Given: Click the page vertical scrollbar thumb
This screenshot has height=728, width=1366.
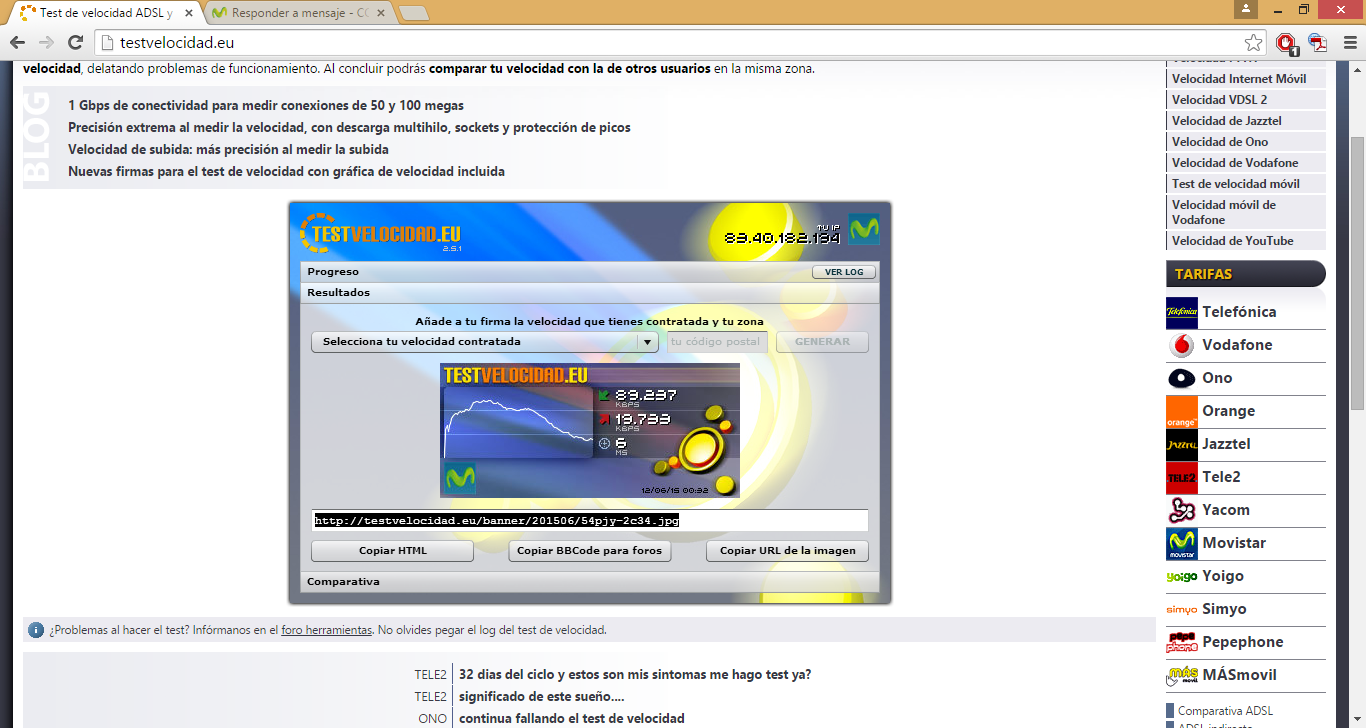Looking at the screenshot, I should 1357,273.
